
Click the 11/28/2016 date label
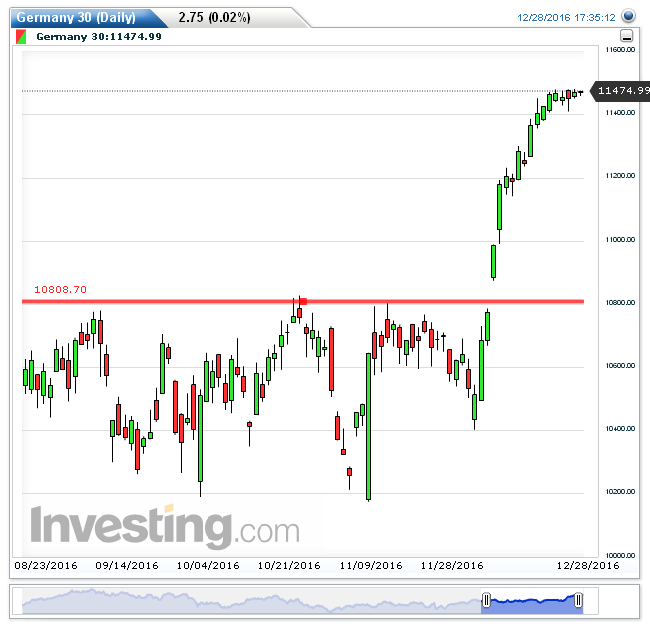pos(452,566)
